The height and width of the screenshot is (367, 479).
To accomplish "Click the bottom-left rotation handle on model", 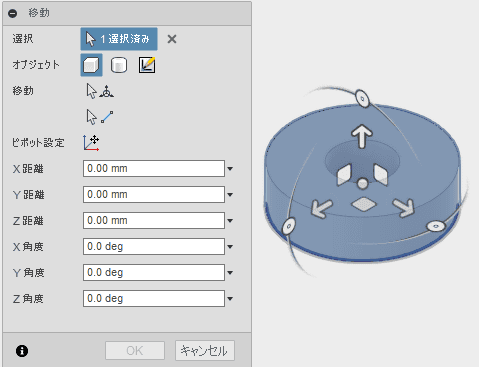I will coord(289,226).
